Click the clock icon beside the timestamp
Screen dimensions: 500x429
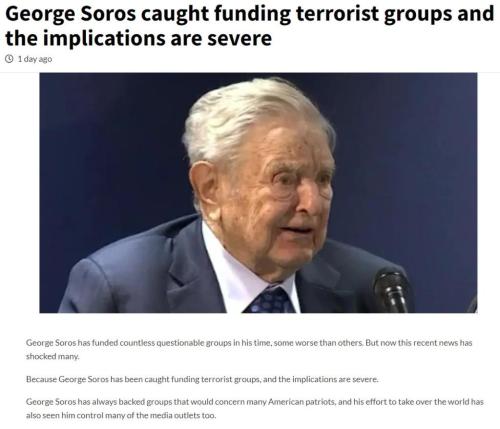pos(9,59)
